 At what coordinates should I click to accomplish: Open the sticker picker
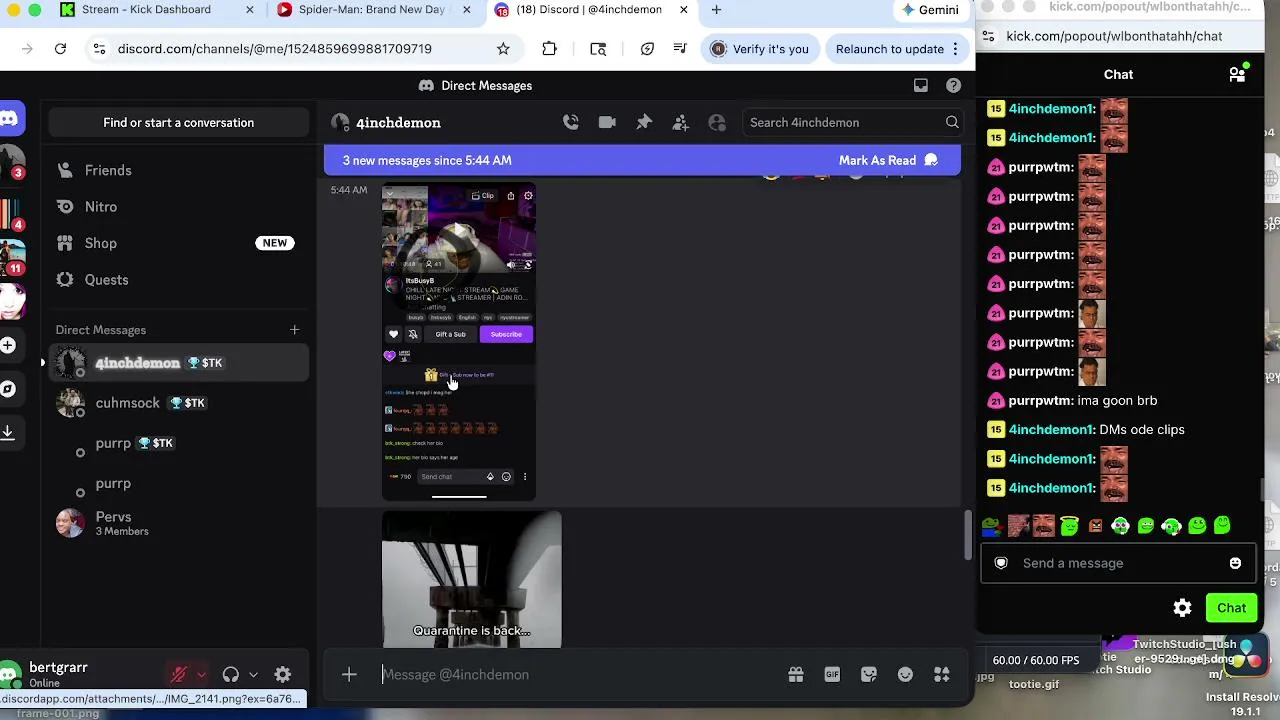(x=869, y=675)
